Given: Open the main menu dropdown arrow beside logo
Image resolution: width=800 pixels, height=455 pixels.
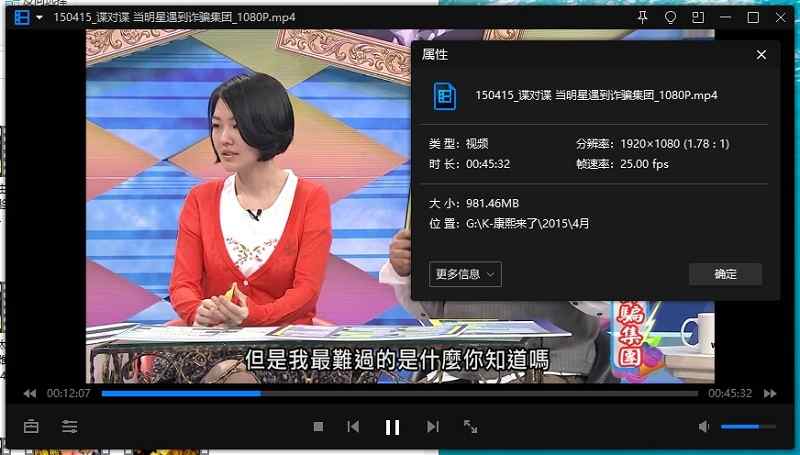Looking at the screenshot, I should (40, 18).
